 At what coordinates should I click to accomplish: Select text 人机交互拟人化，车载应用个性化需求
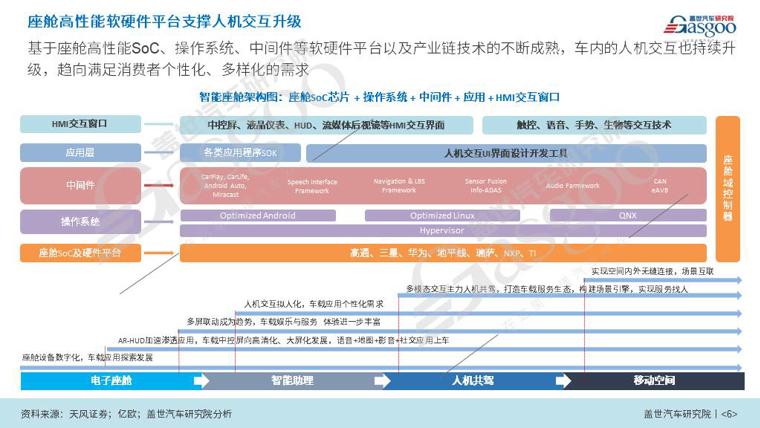314,304
